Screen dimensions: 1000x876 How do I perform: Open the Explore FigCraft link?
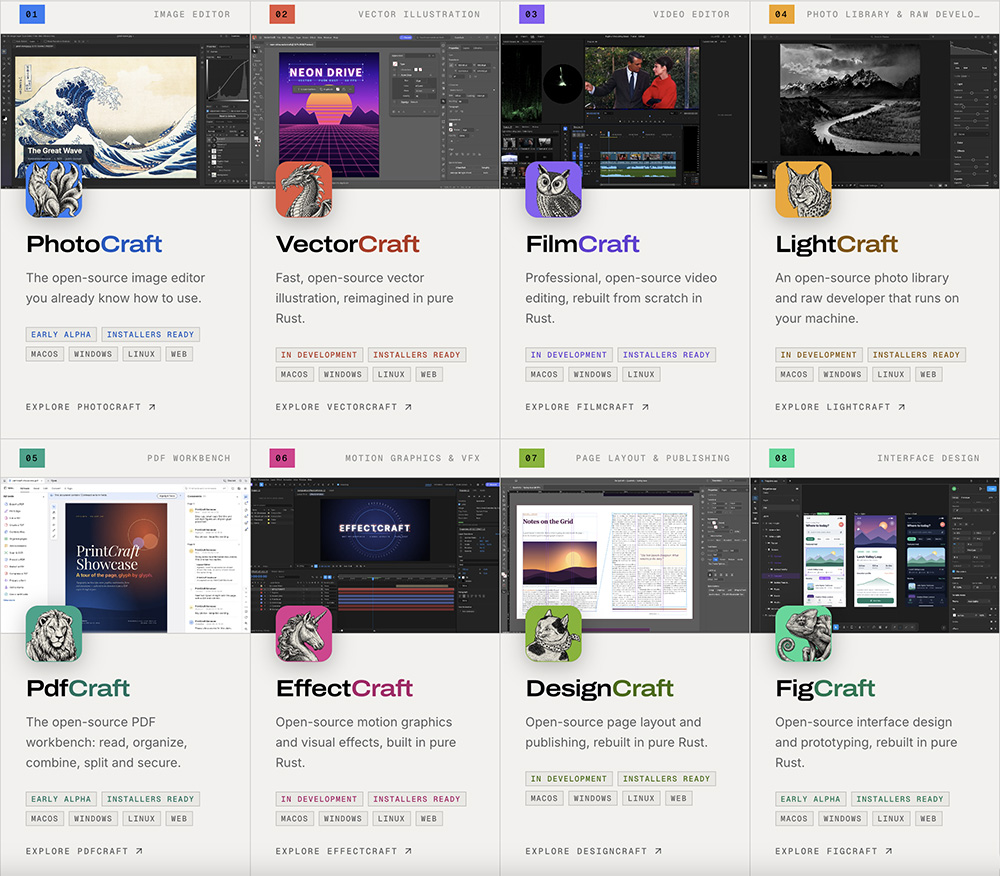coord(834,851)
